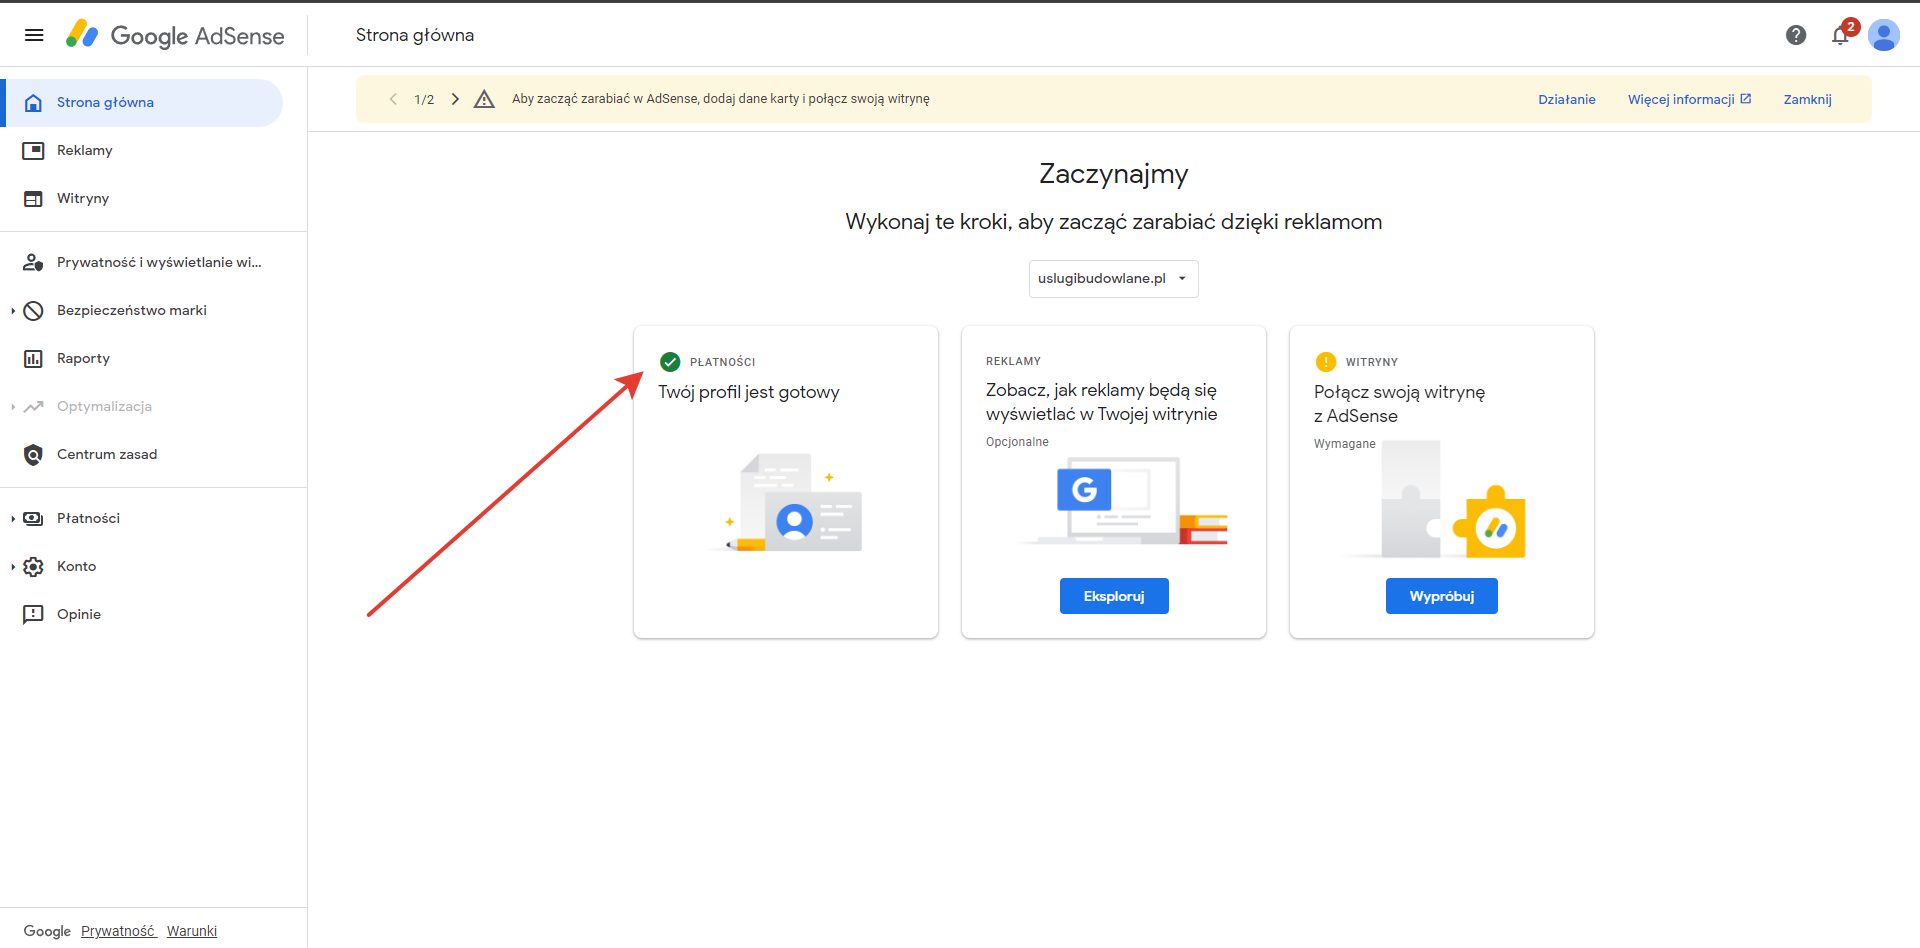
Task: Click the warning triangle in the alert banner
Action: (484, 99)
